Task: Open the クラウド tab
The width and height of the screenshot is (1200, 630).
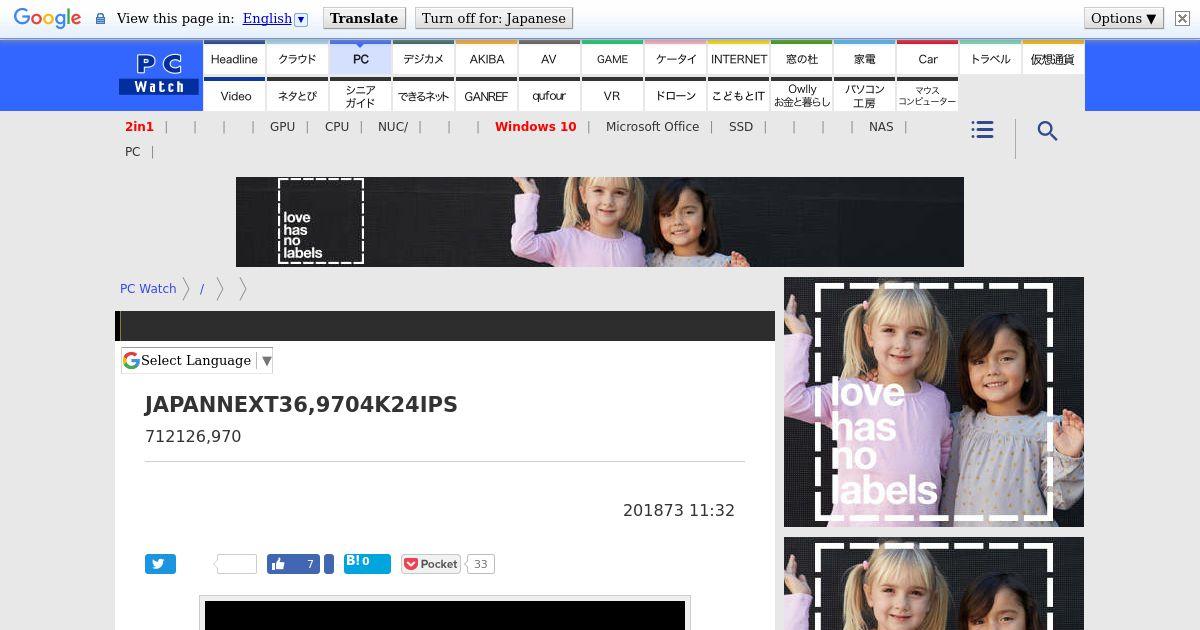Action: click(297, 58)
